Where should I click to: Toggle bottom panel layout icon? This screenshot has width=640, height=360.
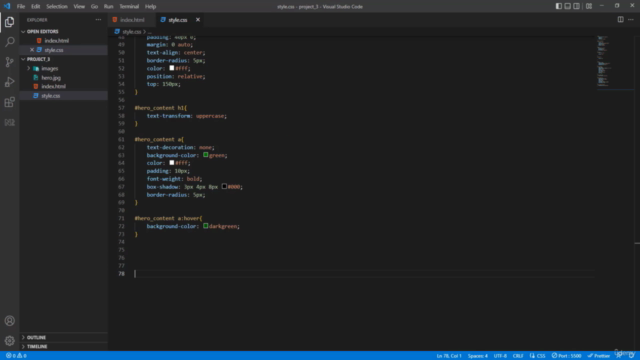click(567, 6)
